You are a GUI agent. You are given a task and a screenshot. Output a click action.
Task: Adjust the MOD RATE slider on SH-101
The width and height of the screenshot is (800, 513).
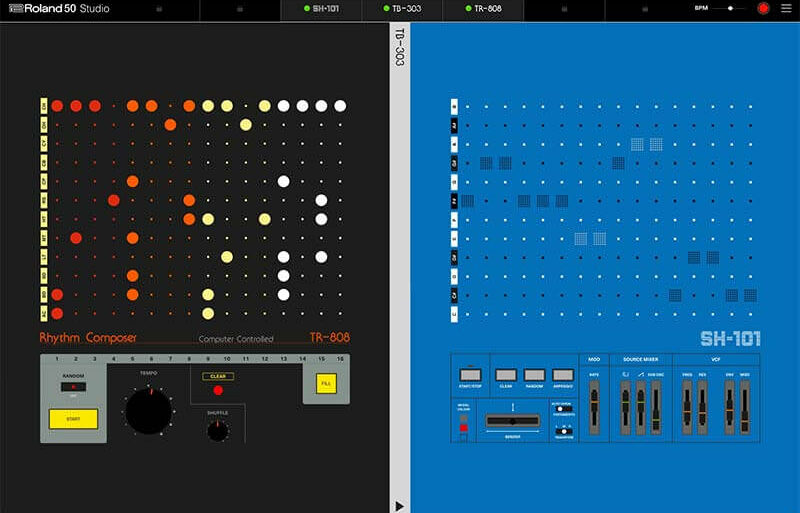[594, 408]
